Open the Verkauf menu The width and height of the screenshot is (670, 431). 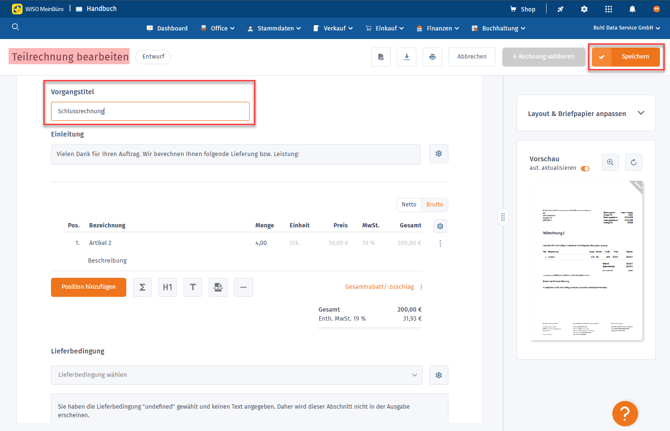(x=334, y=28)
